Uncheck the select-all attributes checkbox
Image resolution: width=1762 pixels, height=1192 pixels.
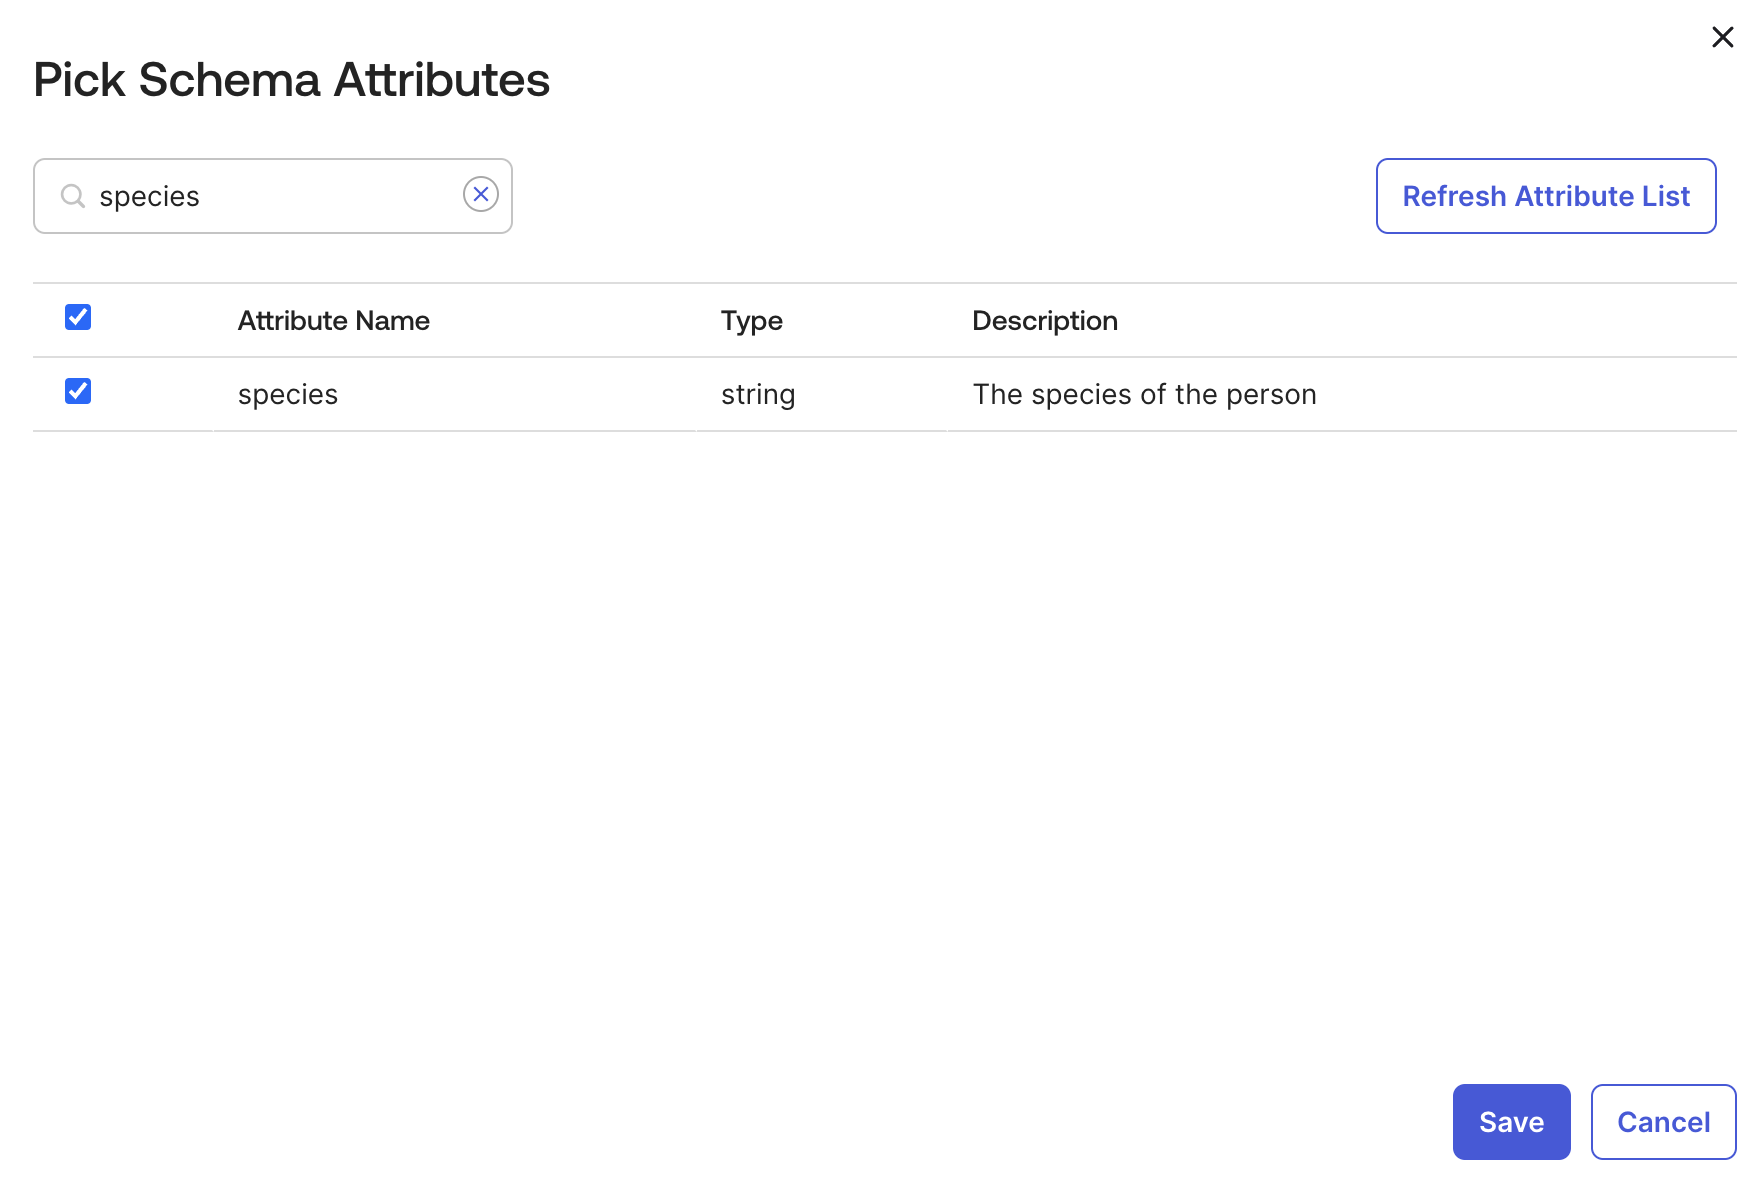pos(77,317)
